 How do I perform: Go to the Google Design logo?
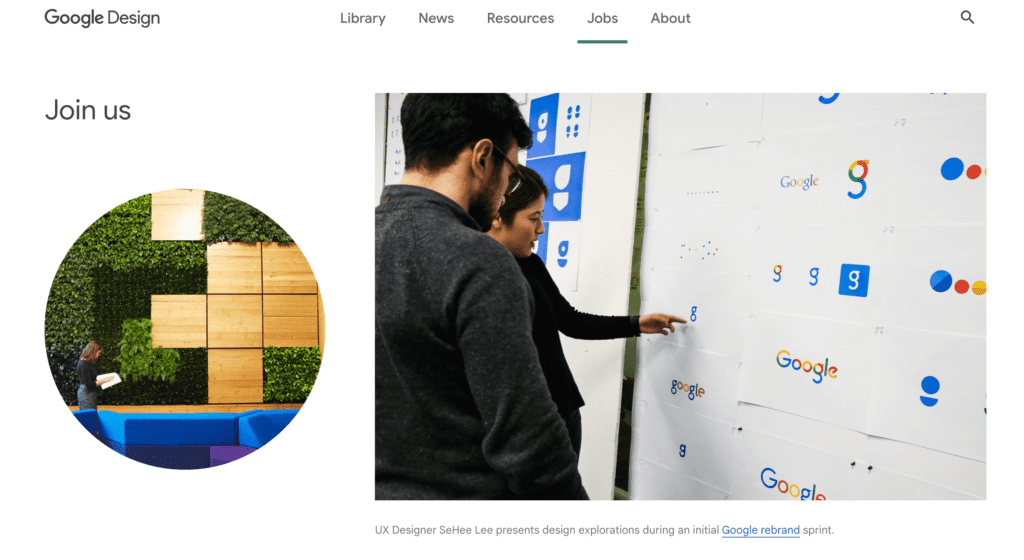click(102, 18)
